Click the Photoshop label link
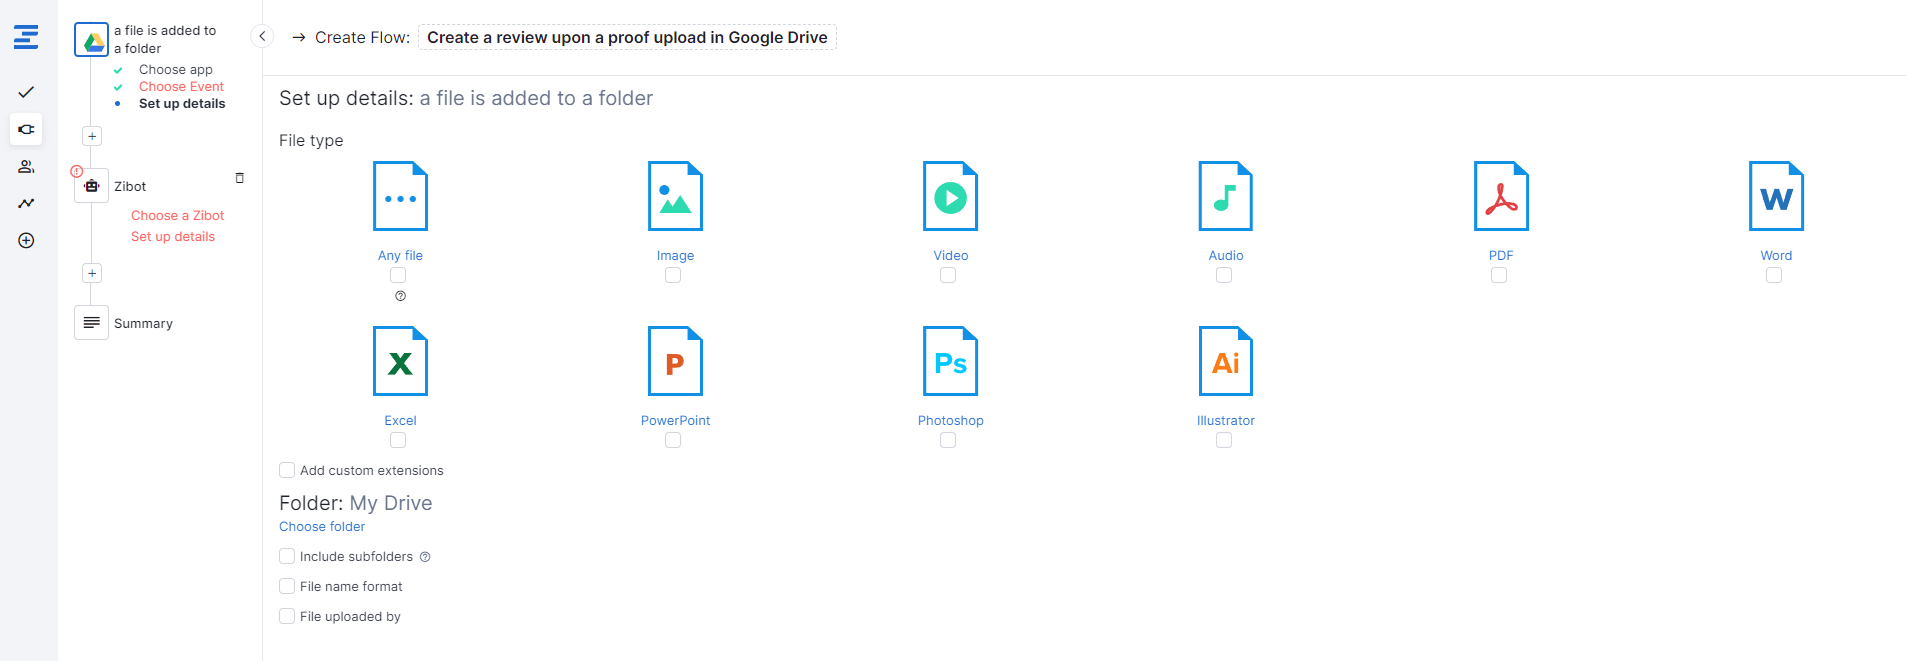The height and width of the screenshot is (661, 1906). tap(950, 421)
